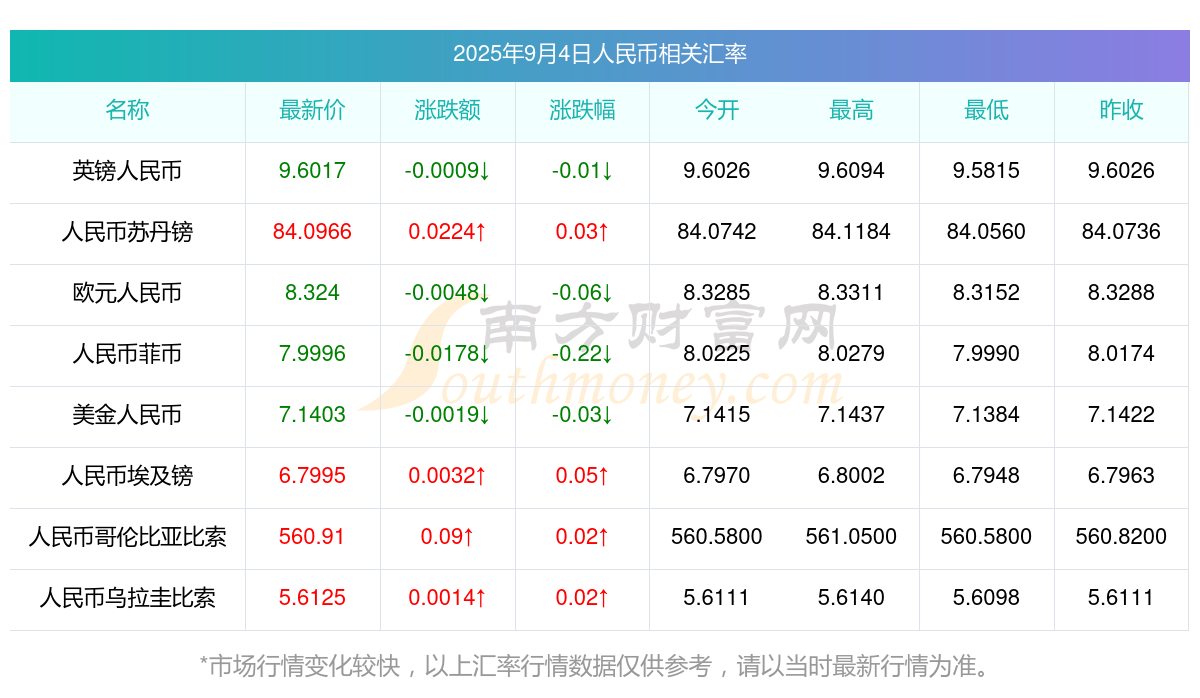The height and width of the screenshot is (698, 1200).
Task: Click change amount -0.0178↓
Action: click(x=448, y=354)
